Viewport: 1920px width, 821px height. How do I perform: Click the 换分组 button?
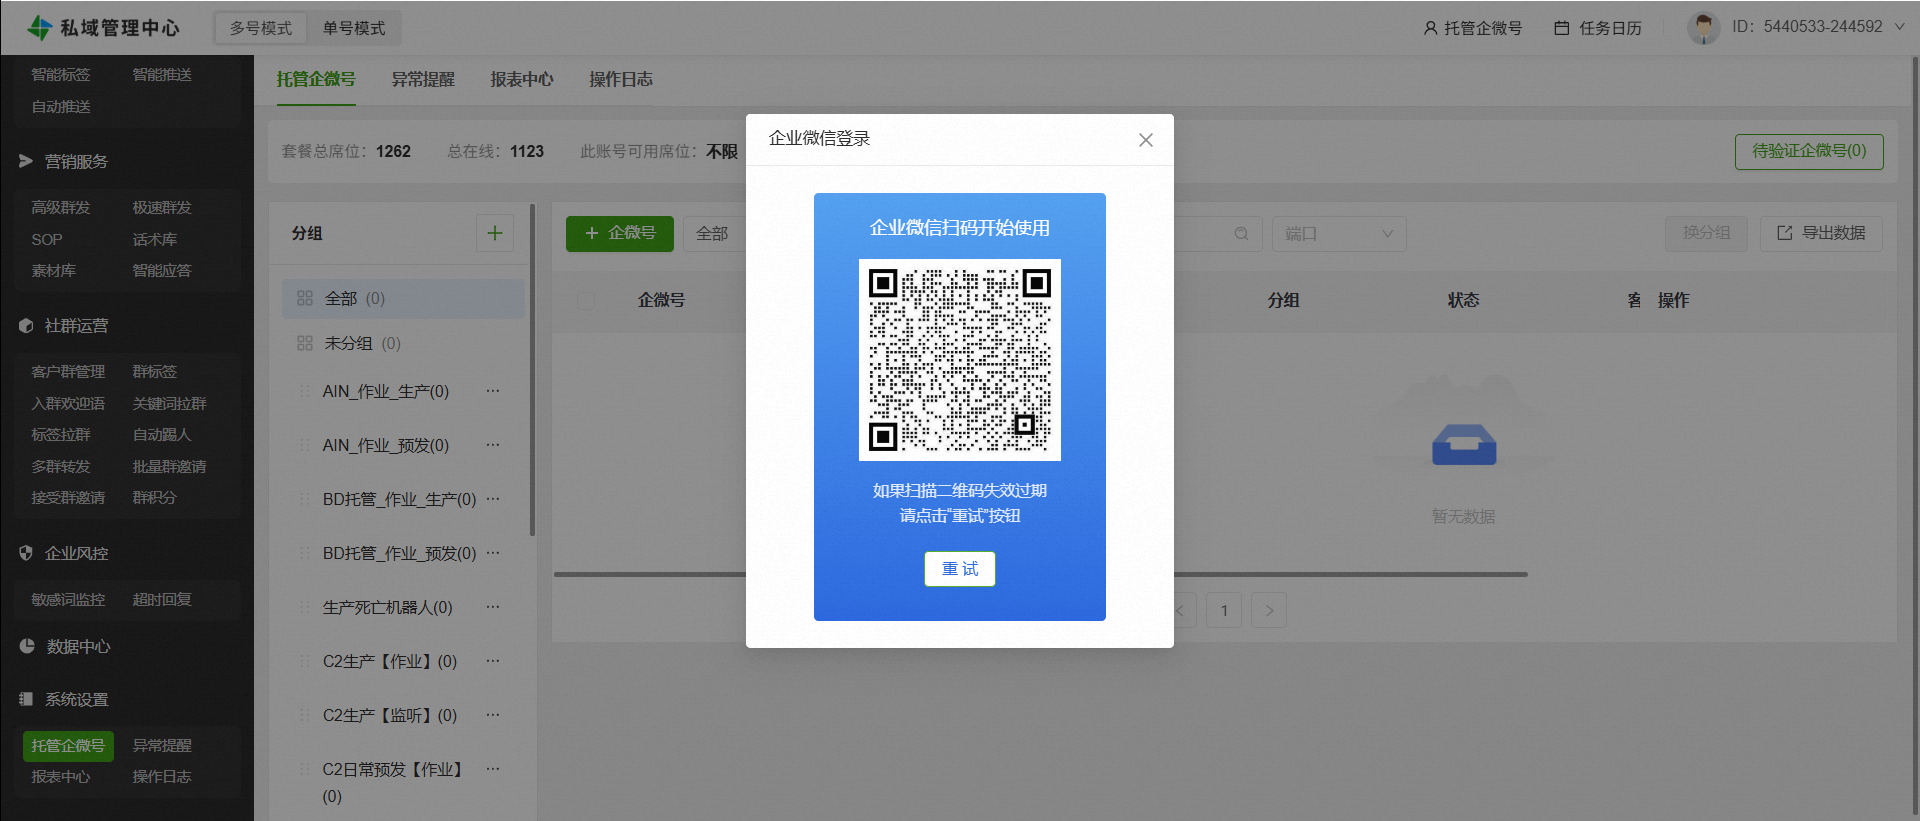point(1706,233)
